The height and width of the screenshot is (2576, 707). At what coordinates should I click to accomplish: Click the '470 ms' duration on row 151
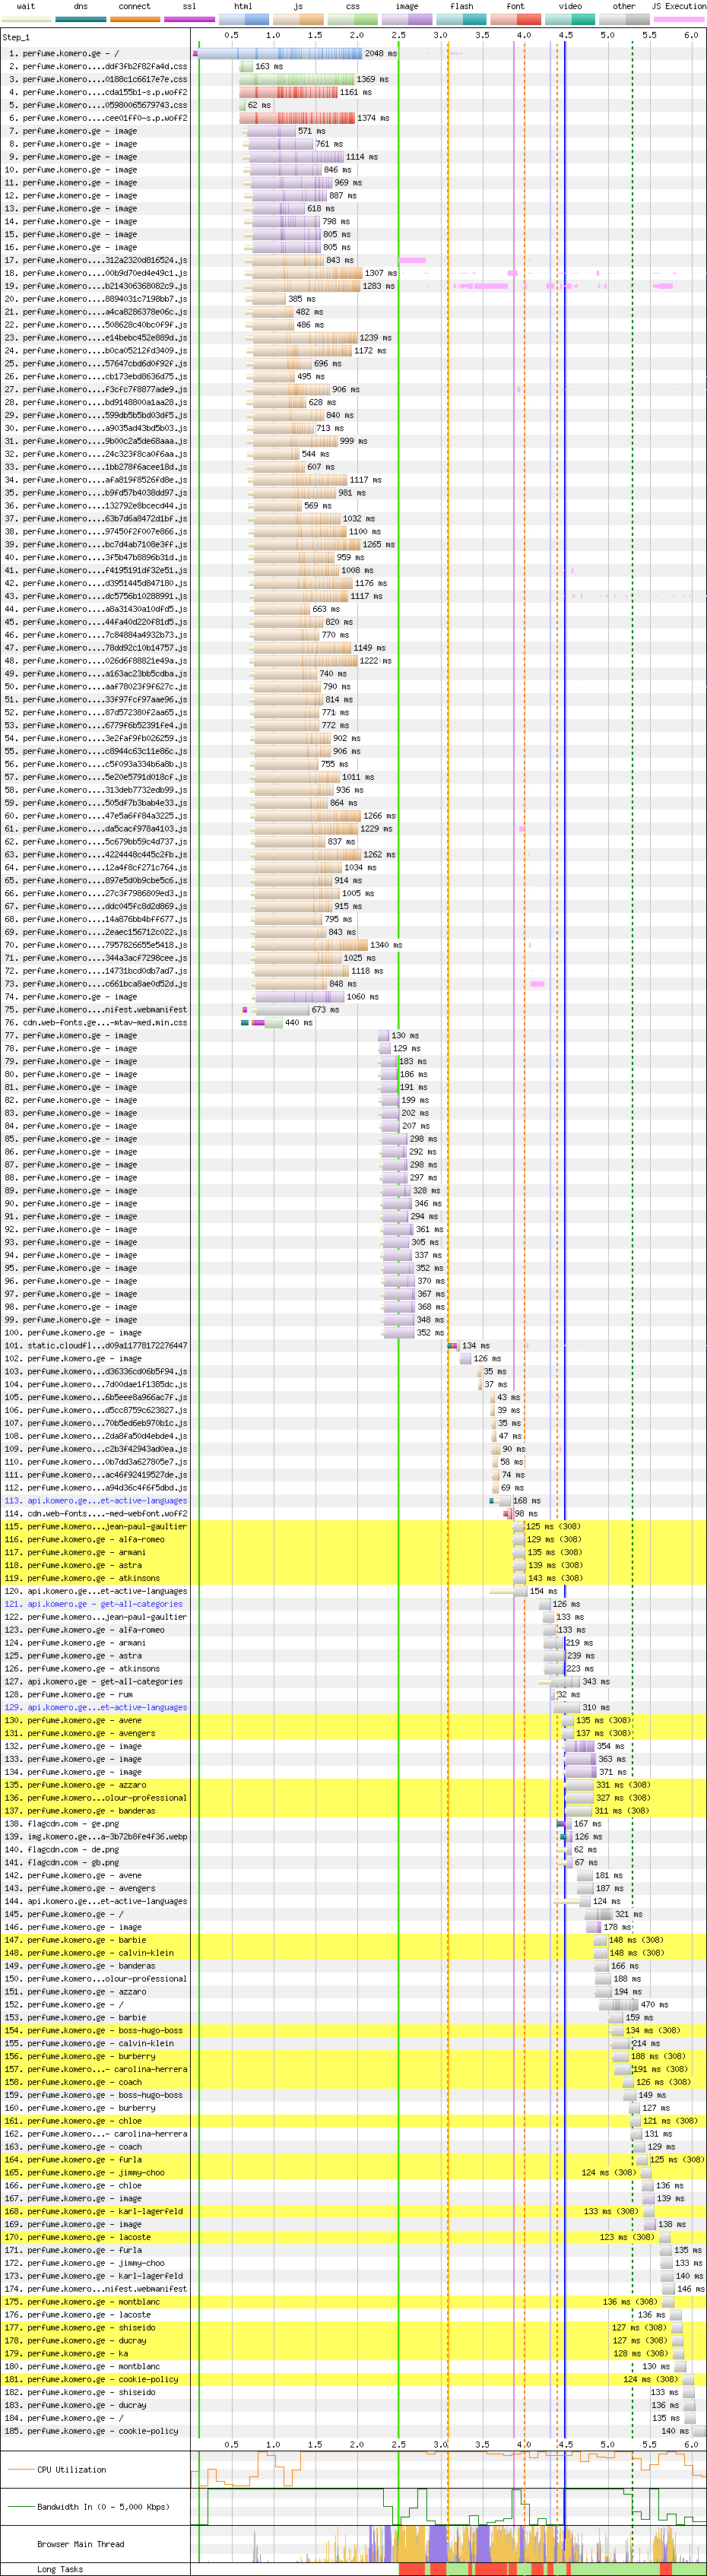654,2004
